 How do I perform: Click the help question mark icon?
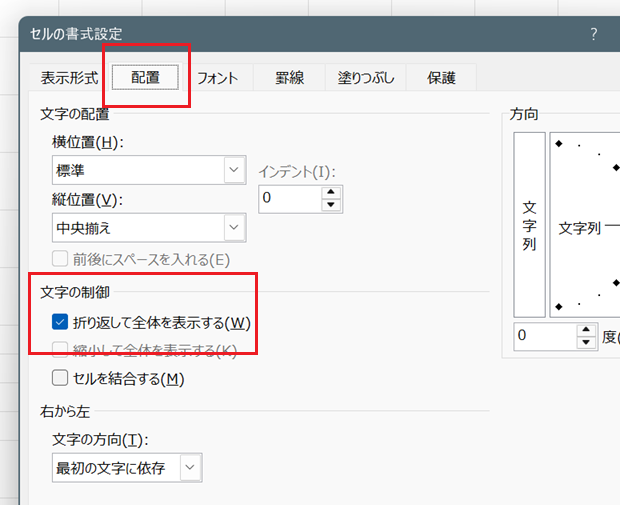pos(593,34)
